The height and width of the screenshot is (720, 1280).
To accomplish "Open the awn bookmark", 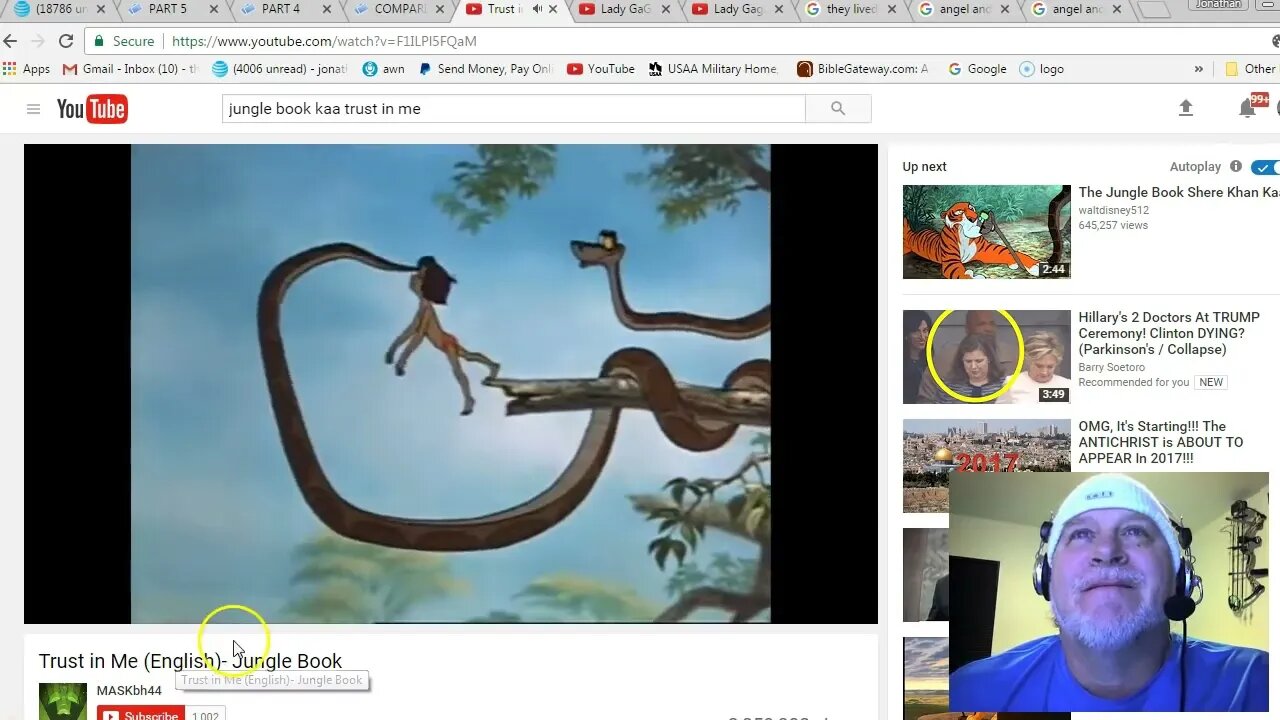I will (384, 69).
